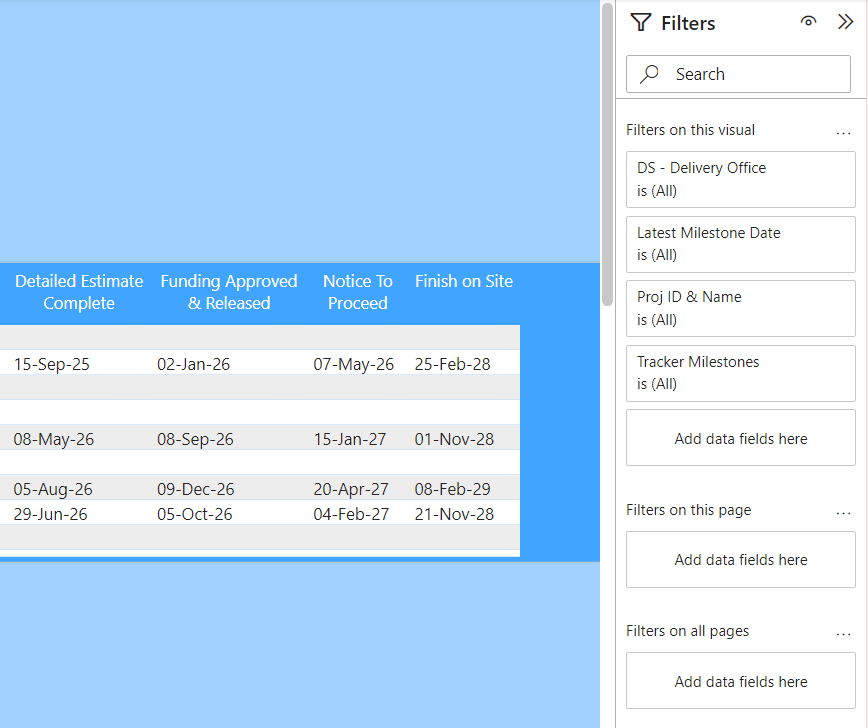
Task: Click the search magnifier icon
Action: (649, 74)
